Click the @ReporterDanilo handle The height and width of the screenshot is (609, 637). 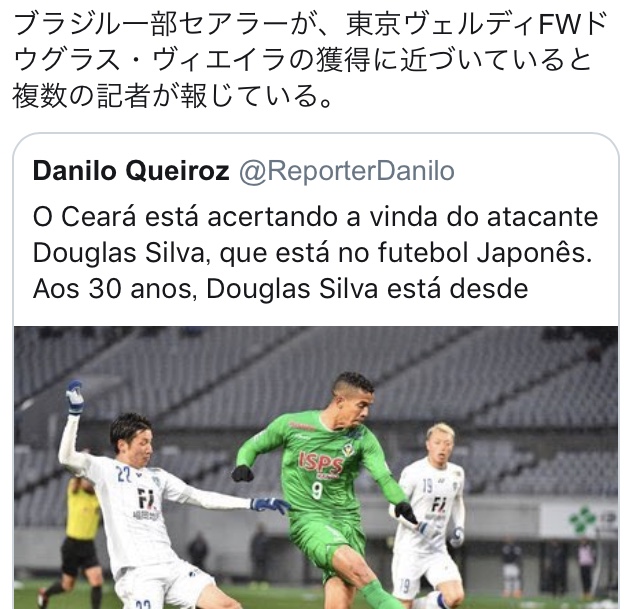pos(347,171)
